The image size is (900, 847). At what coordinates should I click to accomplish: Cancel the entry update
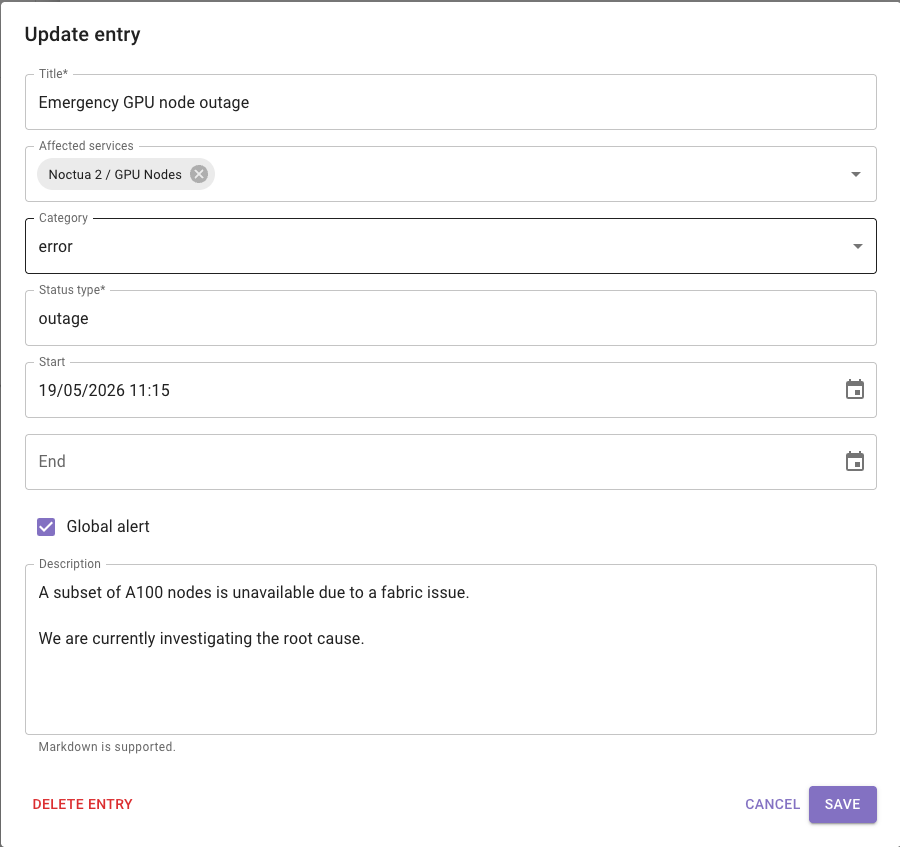(x=772, y=804)
